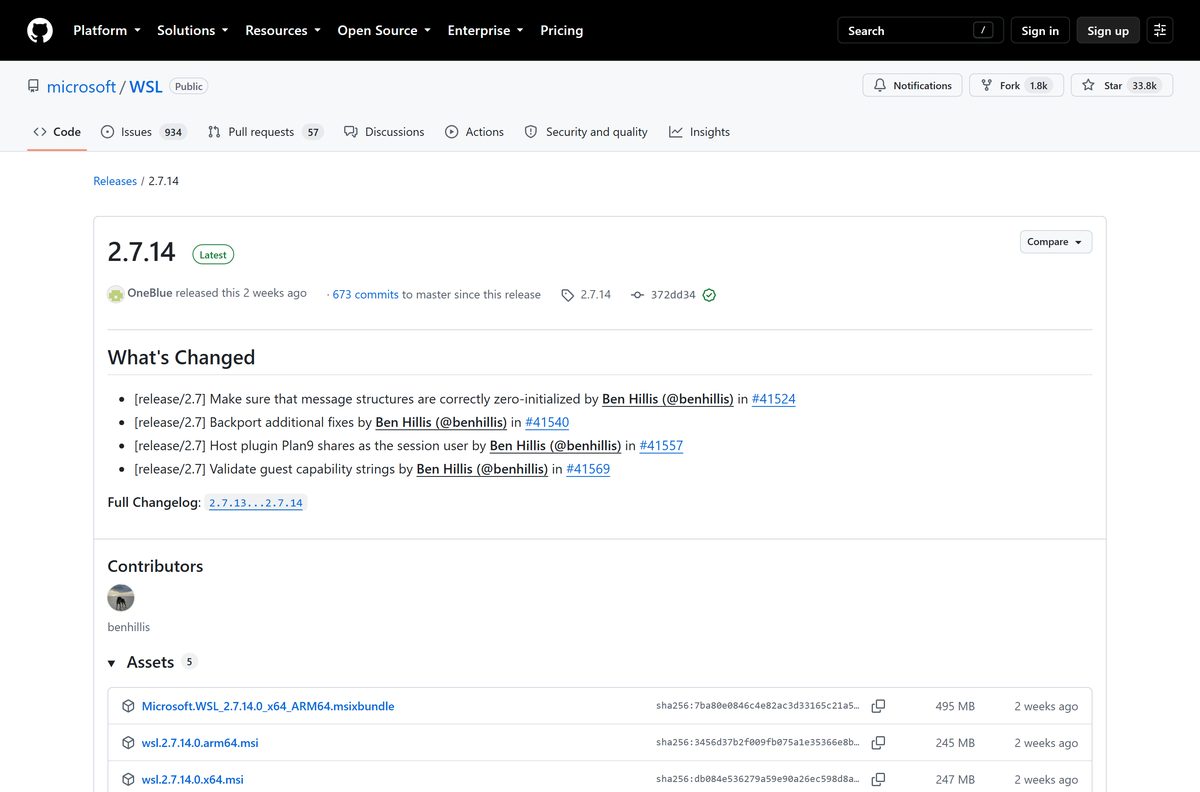Click the 2.7.14 release title

point(142,252)
